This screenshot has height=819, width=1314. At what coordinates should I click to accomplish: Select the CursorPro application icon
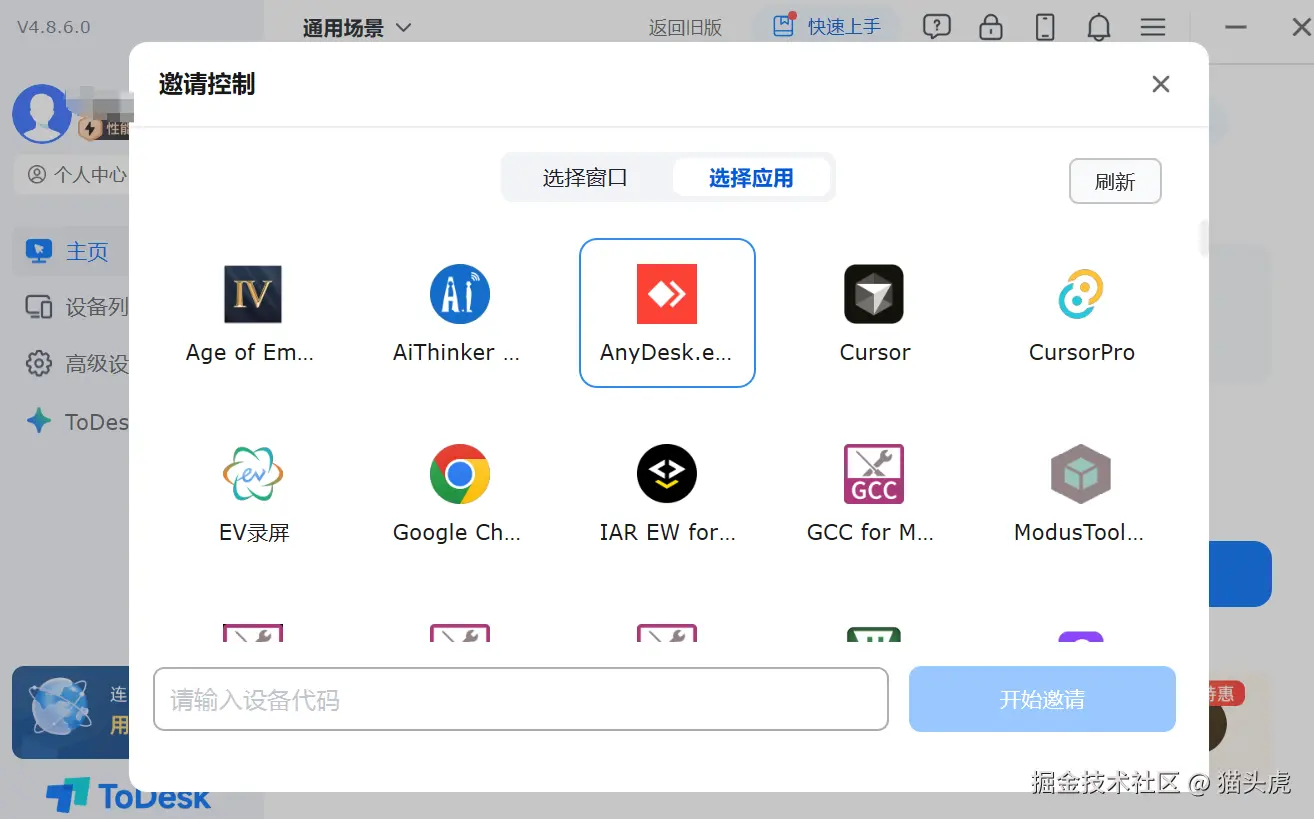point(1081,294)
